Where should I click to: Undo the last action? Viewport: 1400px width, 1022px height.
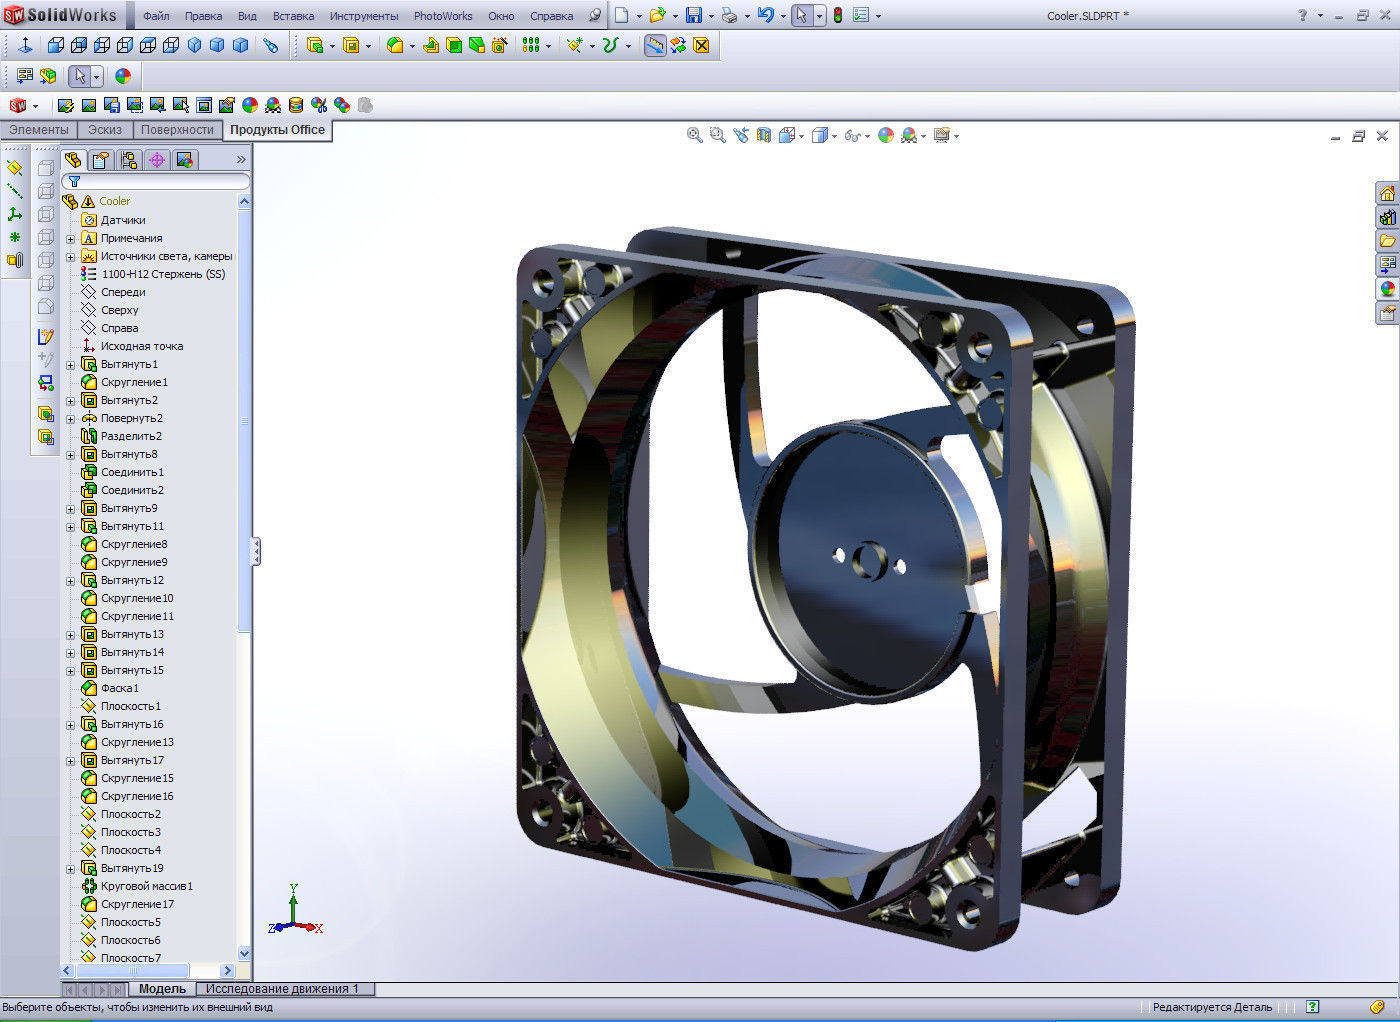coord(765,15)
